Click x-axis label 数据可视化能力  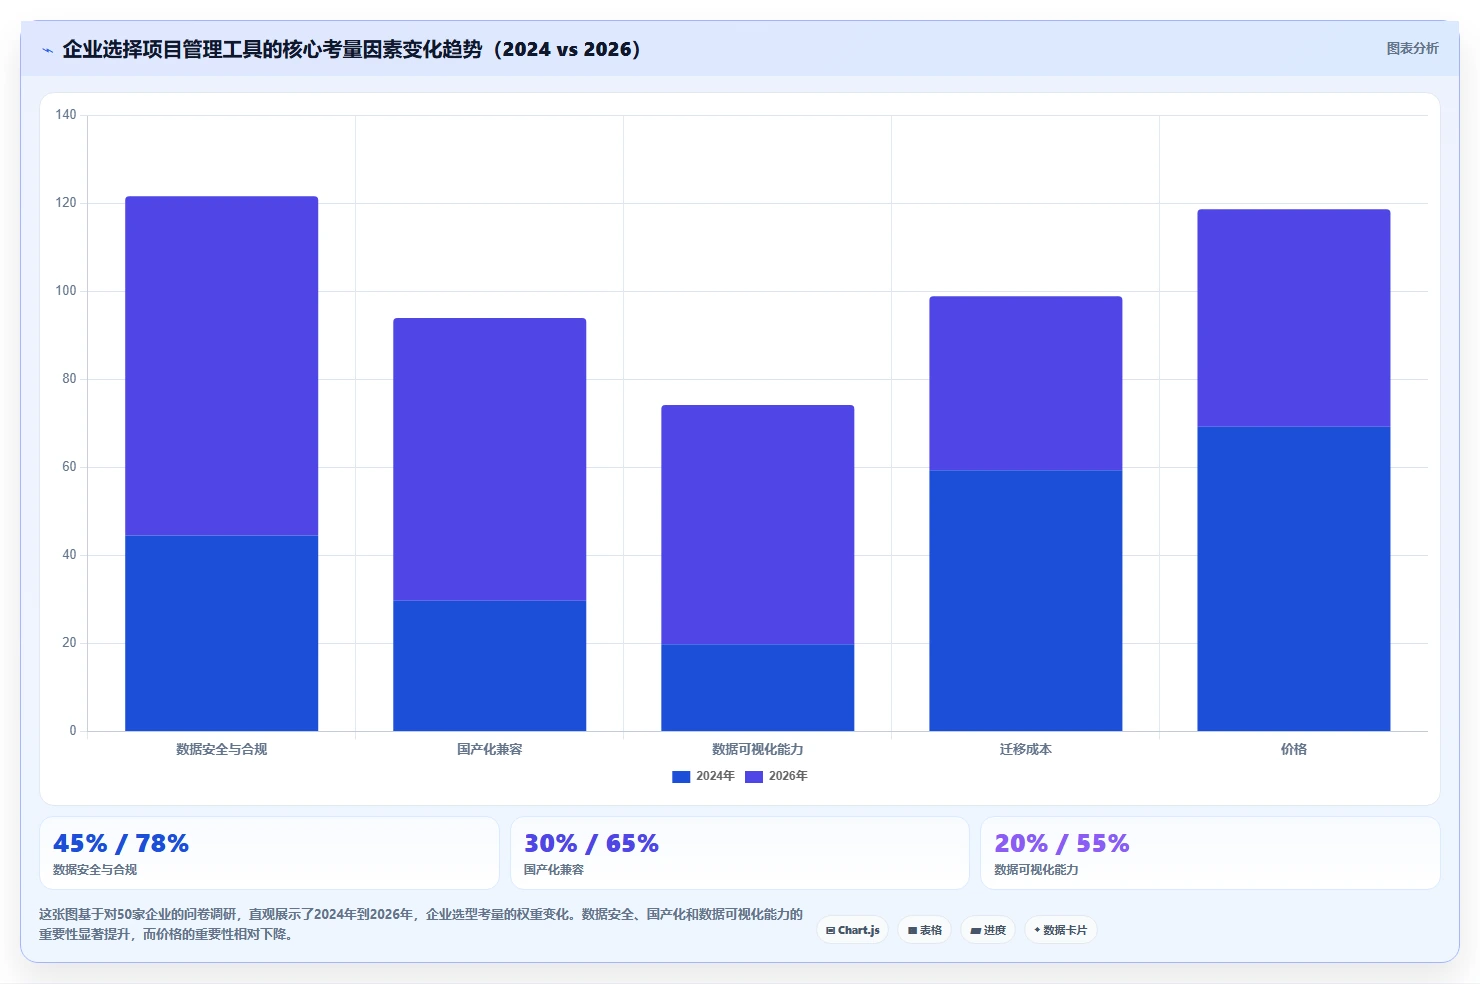coord(758,749)
